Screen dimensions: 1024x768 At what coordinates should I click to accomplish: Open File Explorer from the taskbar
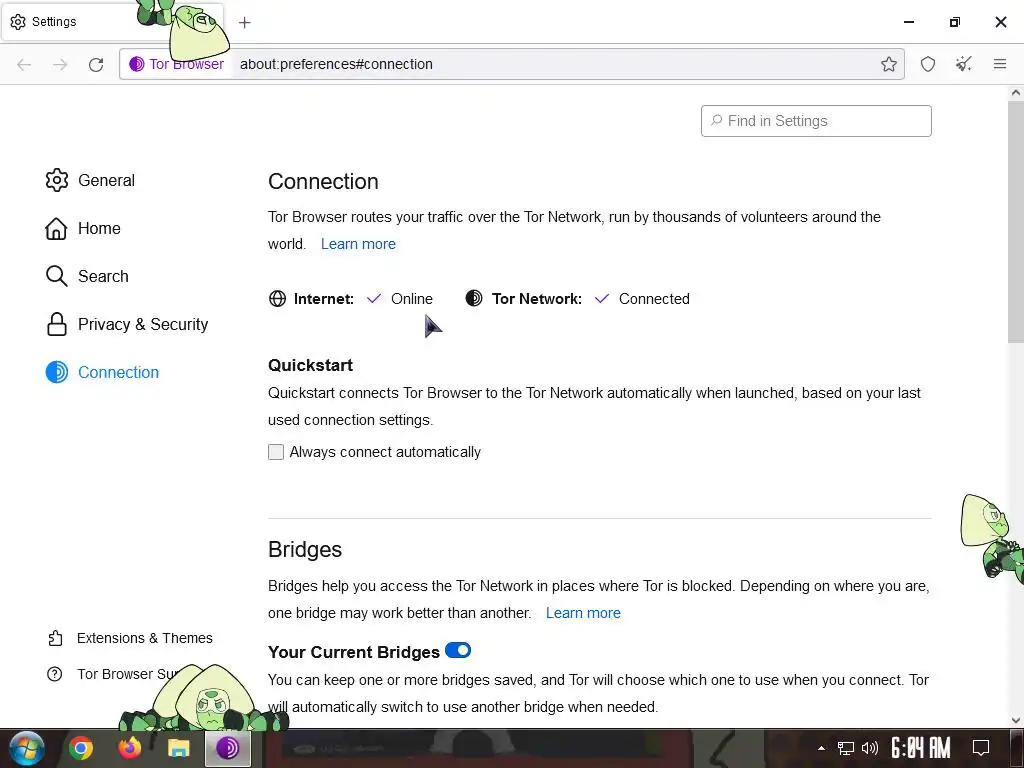[x=178, y=748]
